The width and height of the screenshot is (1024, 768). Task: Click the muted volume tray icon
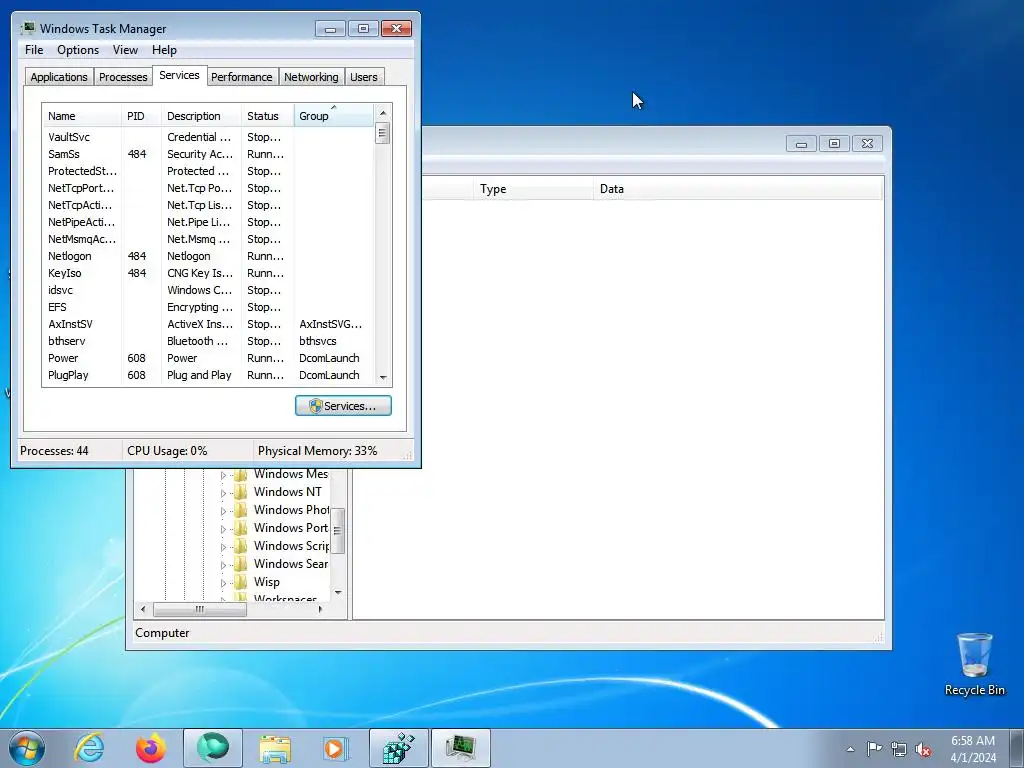point(923,749)
